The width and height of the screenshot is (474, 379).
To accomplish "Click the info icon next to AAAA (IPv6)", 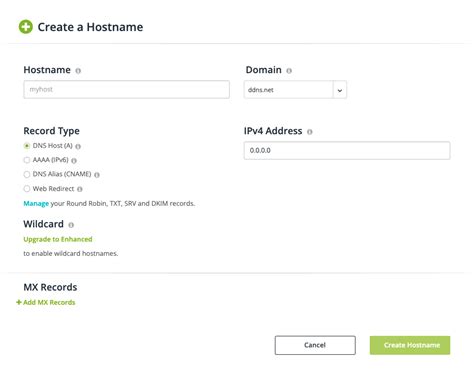I will pos(74,161).
